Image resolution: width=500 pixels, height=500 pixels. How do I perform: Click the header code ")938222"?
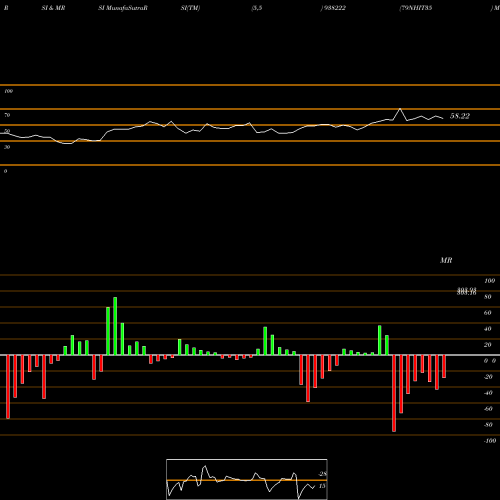pyautogui.click(x=333, y=8)
